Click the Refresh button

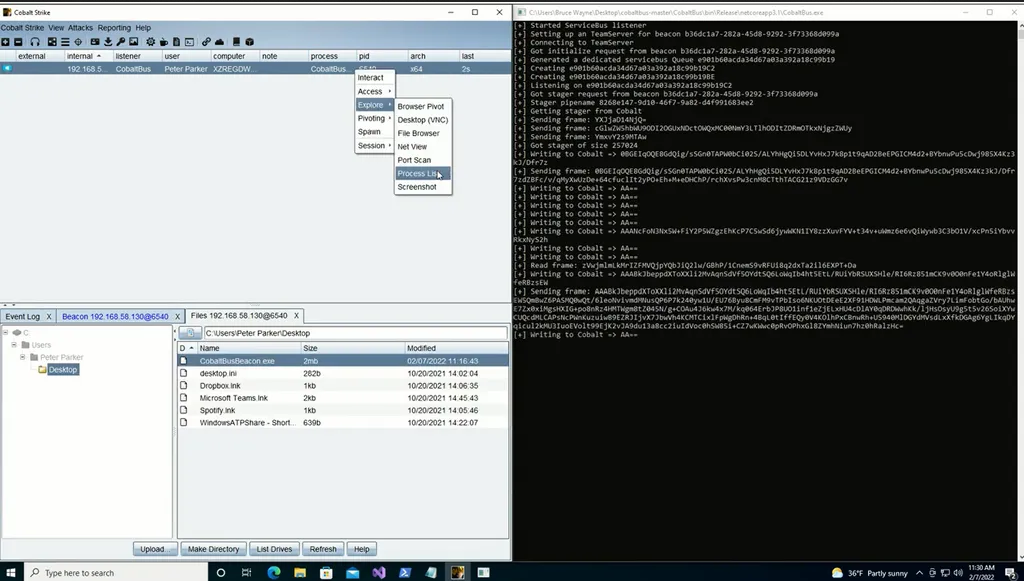[x=323, y=549]
